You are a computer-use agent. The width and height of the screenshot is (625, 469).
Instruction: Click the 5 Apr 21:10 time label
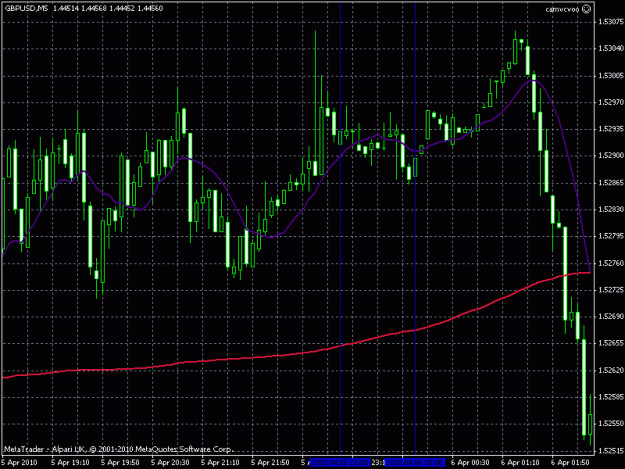point(220,463)
